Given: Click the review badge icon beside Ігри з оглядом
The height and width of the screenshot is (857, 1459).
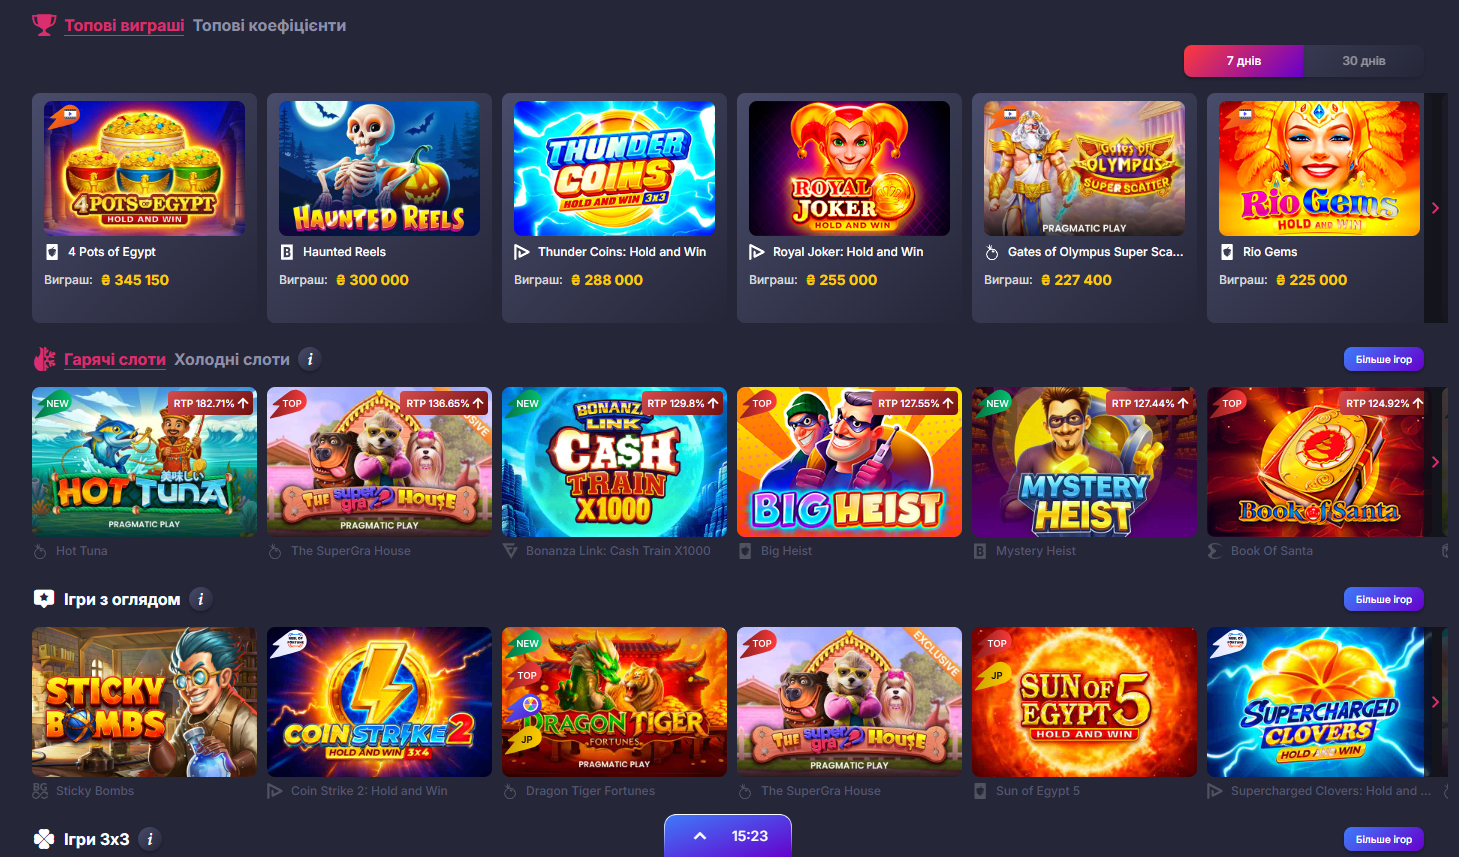Looking at the screenshot, I should (x=44, y=599).
